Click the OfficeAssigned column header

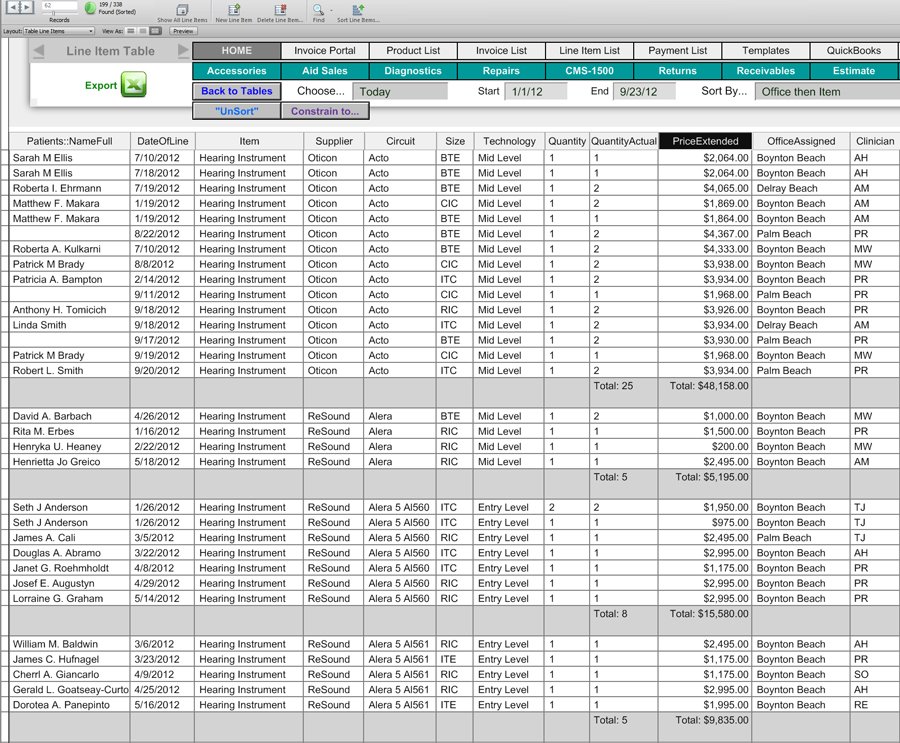click(801, 141)
